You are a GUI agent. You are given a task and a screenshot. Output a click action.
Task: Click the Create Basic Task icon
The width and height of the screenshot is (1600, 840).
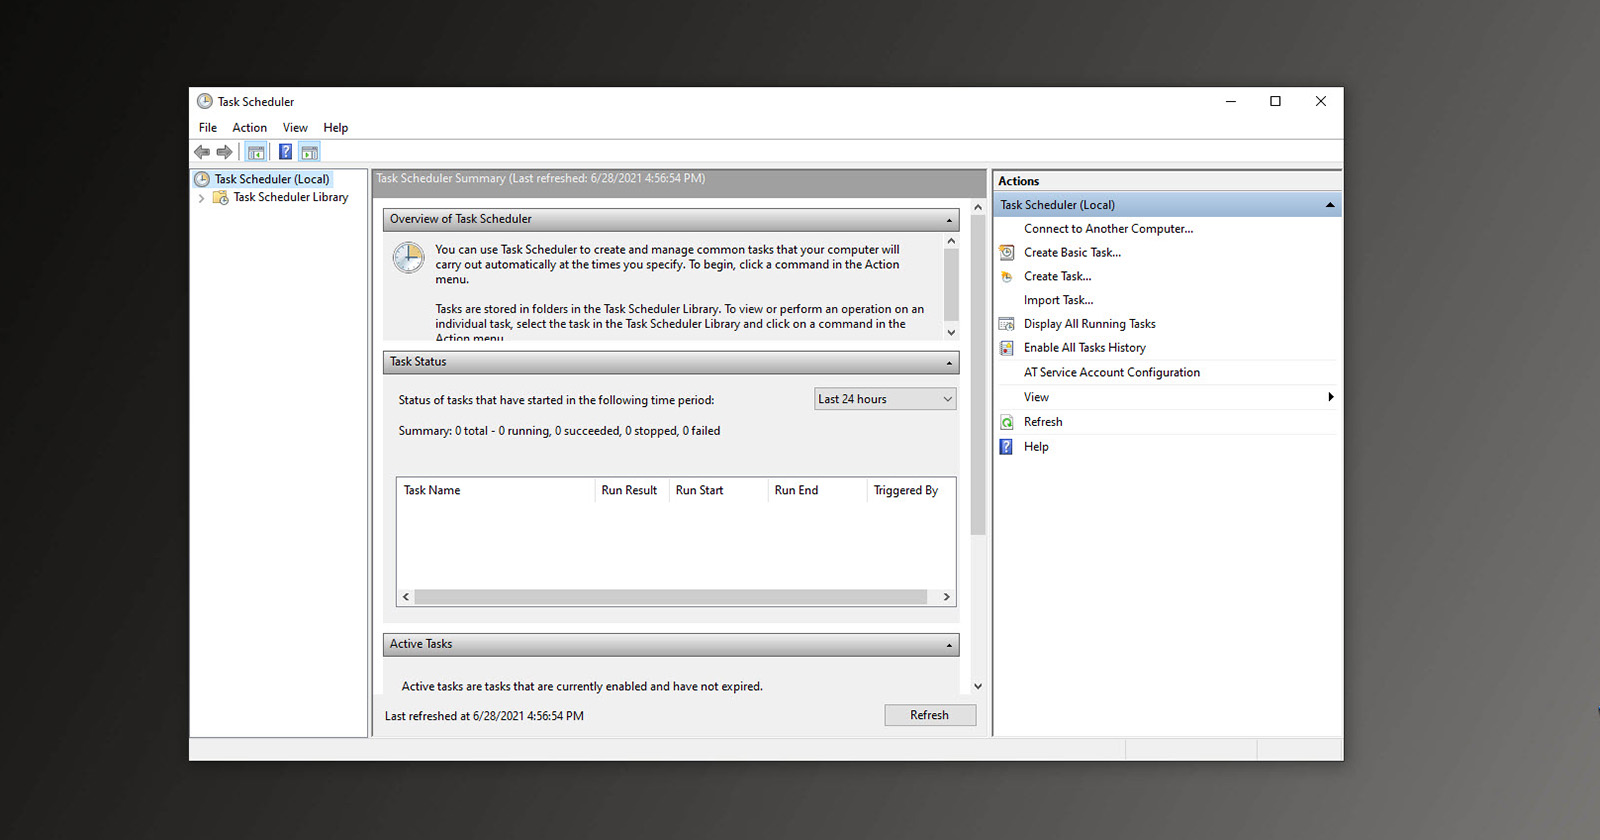point(1007,252)
